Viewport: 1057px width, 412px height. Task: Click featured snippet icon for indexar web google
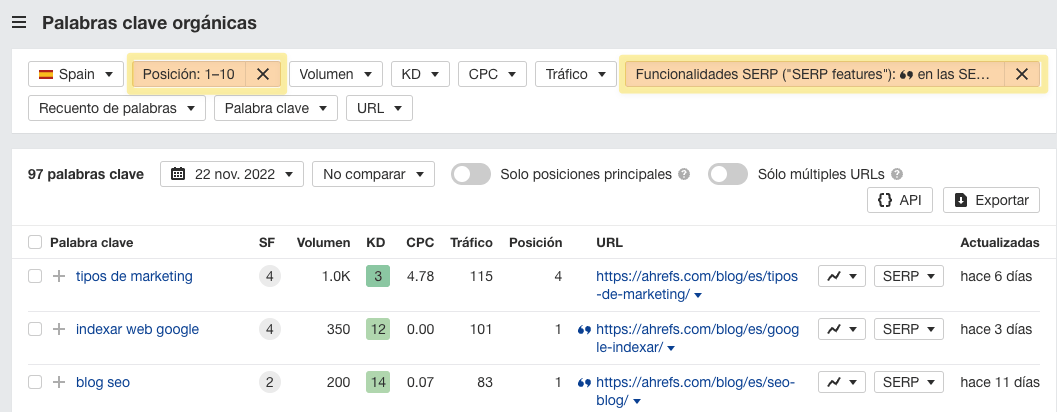click(x=584, y=330)
